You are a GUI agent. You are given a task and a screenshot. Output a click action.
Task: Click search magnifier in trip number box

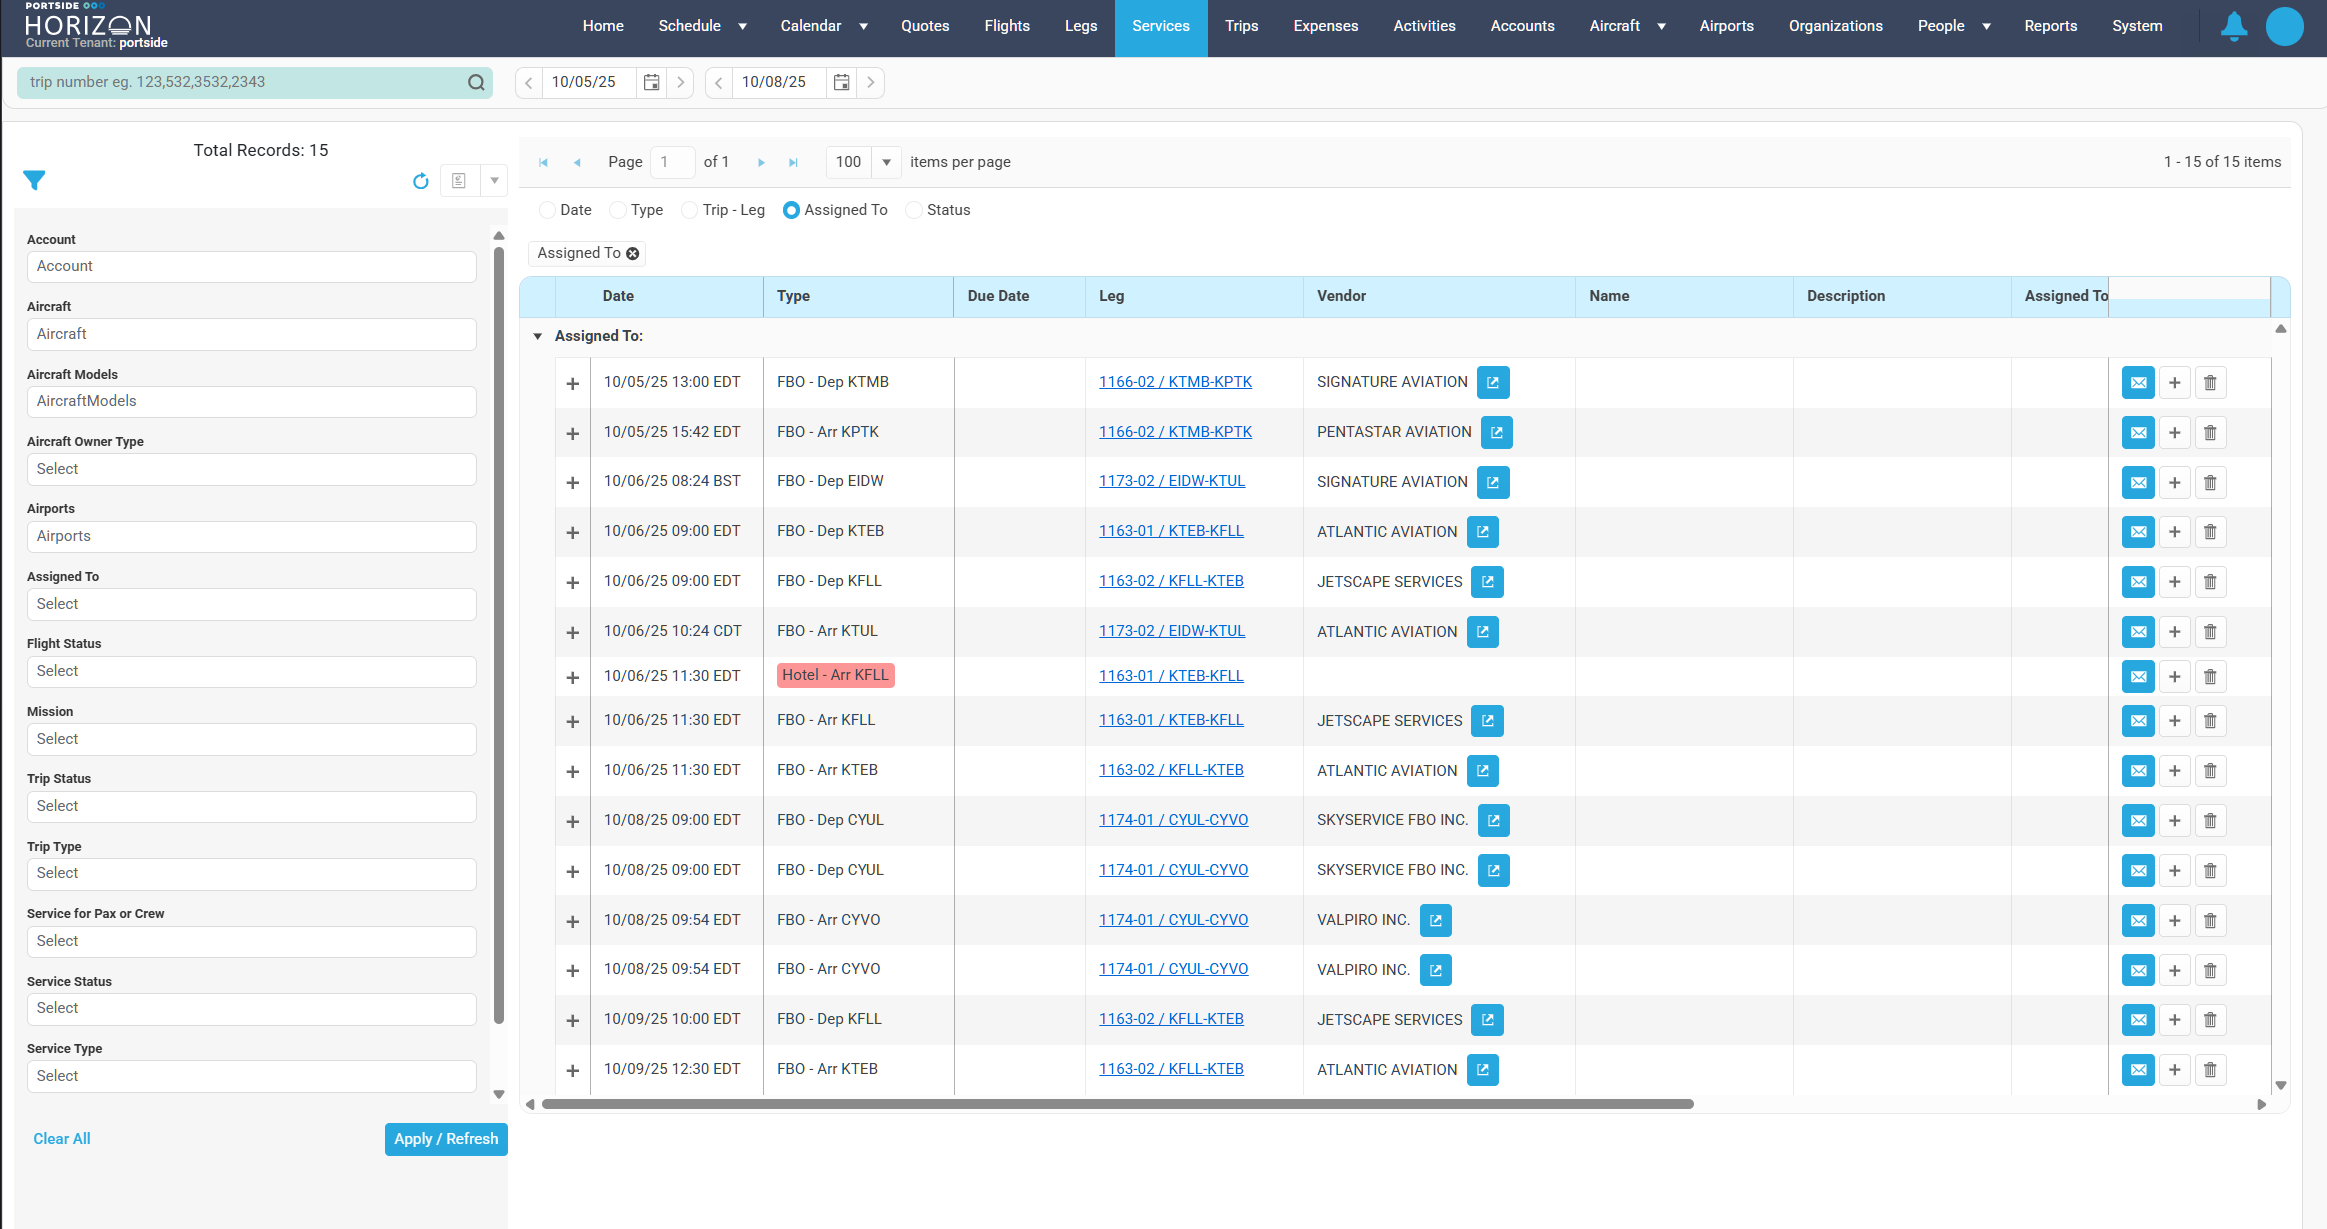pos(476,82)
